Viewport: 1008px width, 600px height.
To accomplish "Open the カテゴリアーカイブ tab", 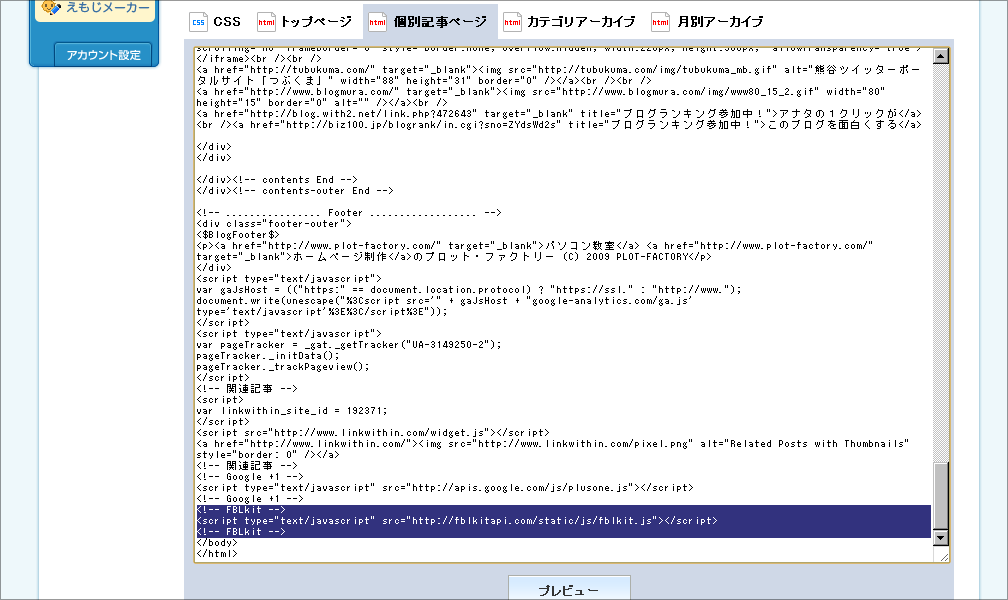I will (570, 22).
